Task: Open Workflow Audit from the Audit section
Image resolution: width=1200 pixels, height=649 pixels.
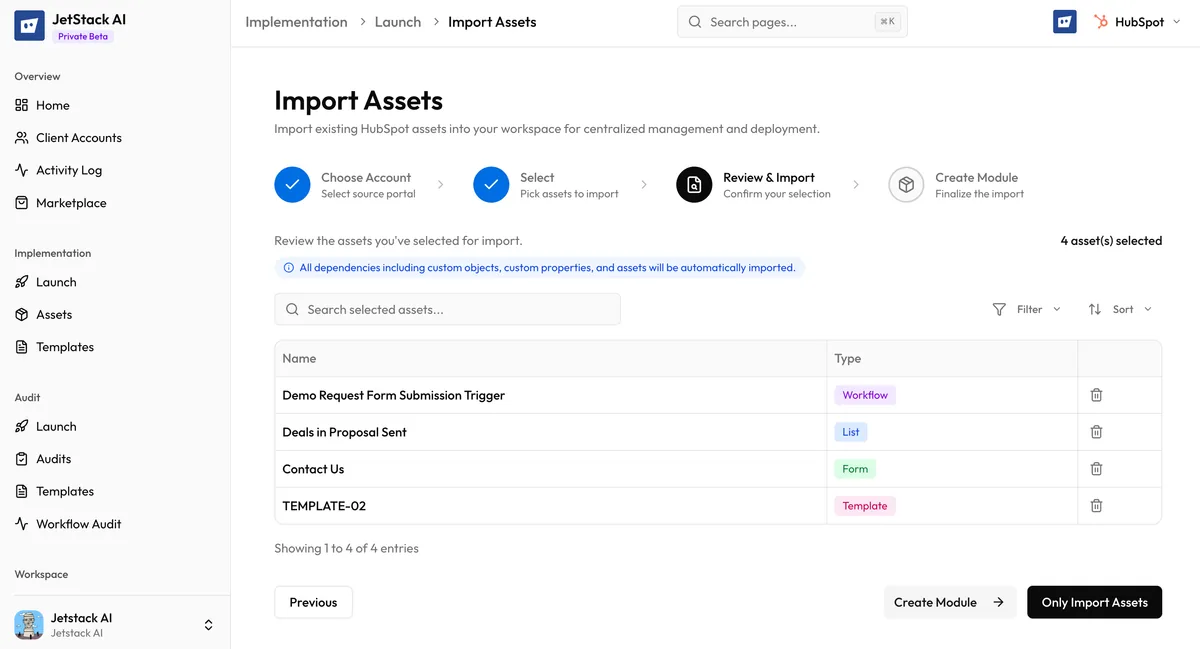Action: [77, 523]
